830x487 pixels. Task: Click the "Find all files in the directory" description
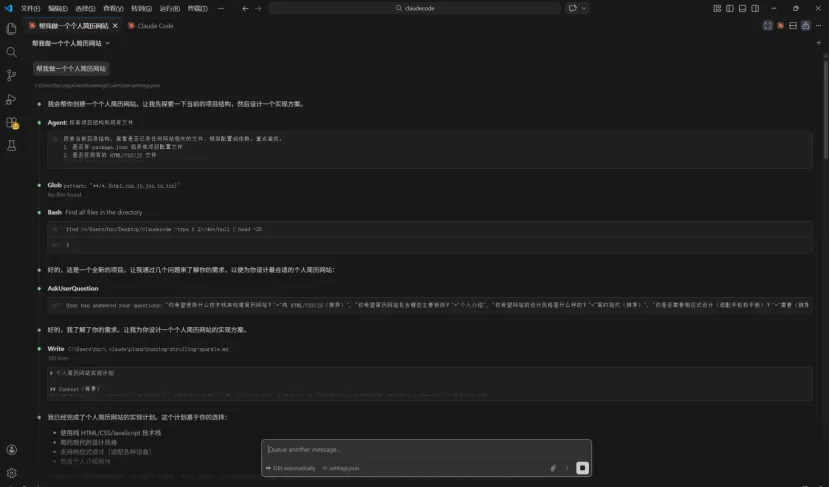(x=104, y=212)
